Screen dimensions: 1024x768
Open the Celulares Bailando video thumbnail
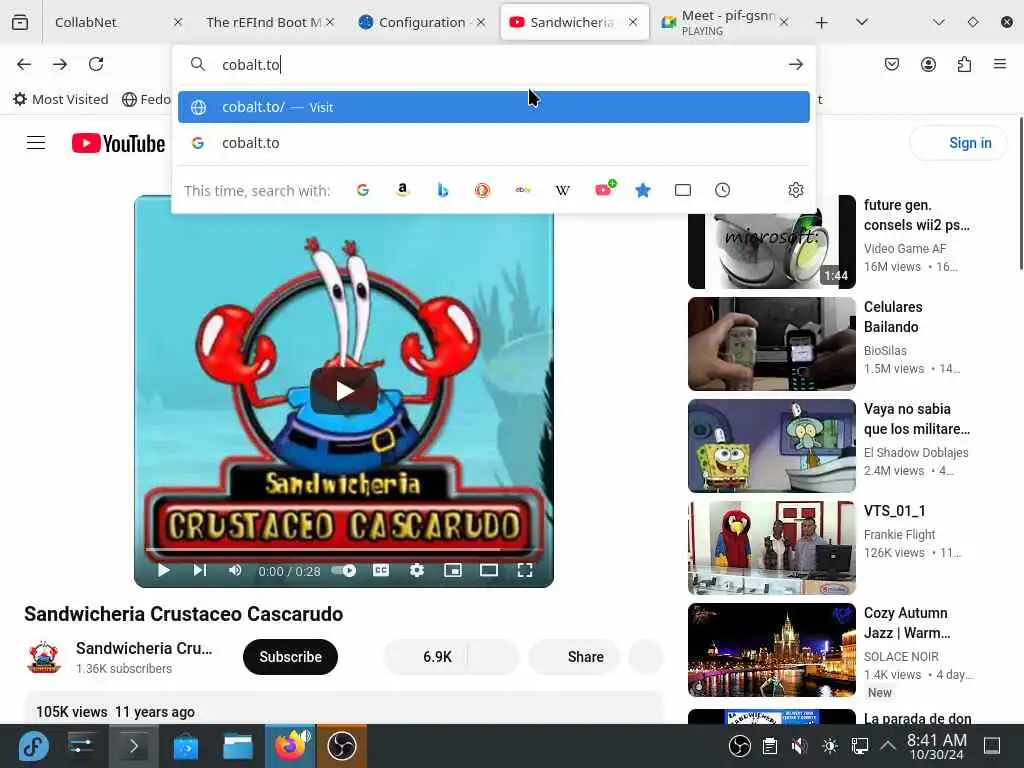coord(772,344)
